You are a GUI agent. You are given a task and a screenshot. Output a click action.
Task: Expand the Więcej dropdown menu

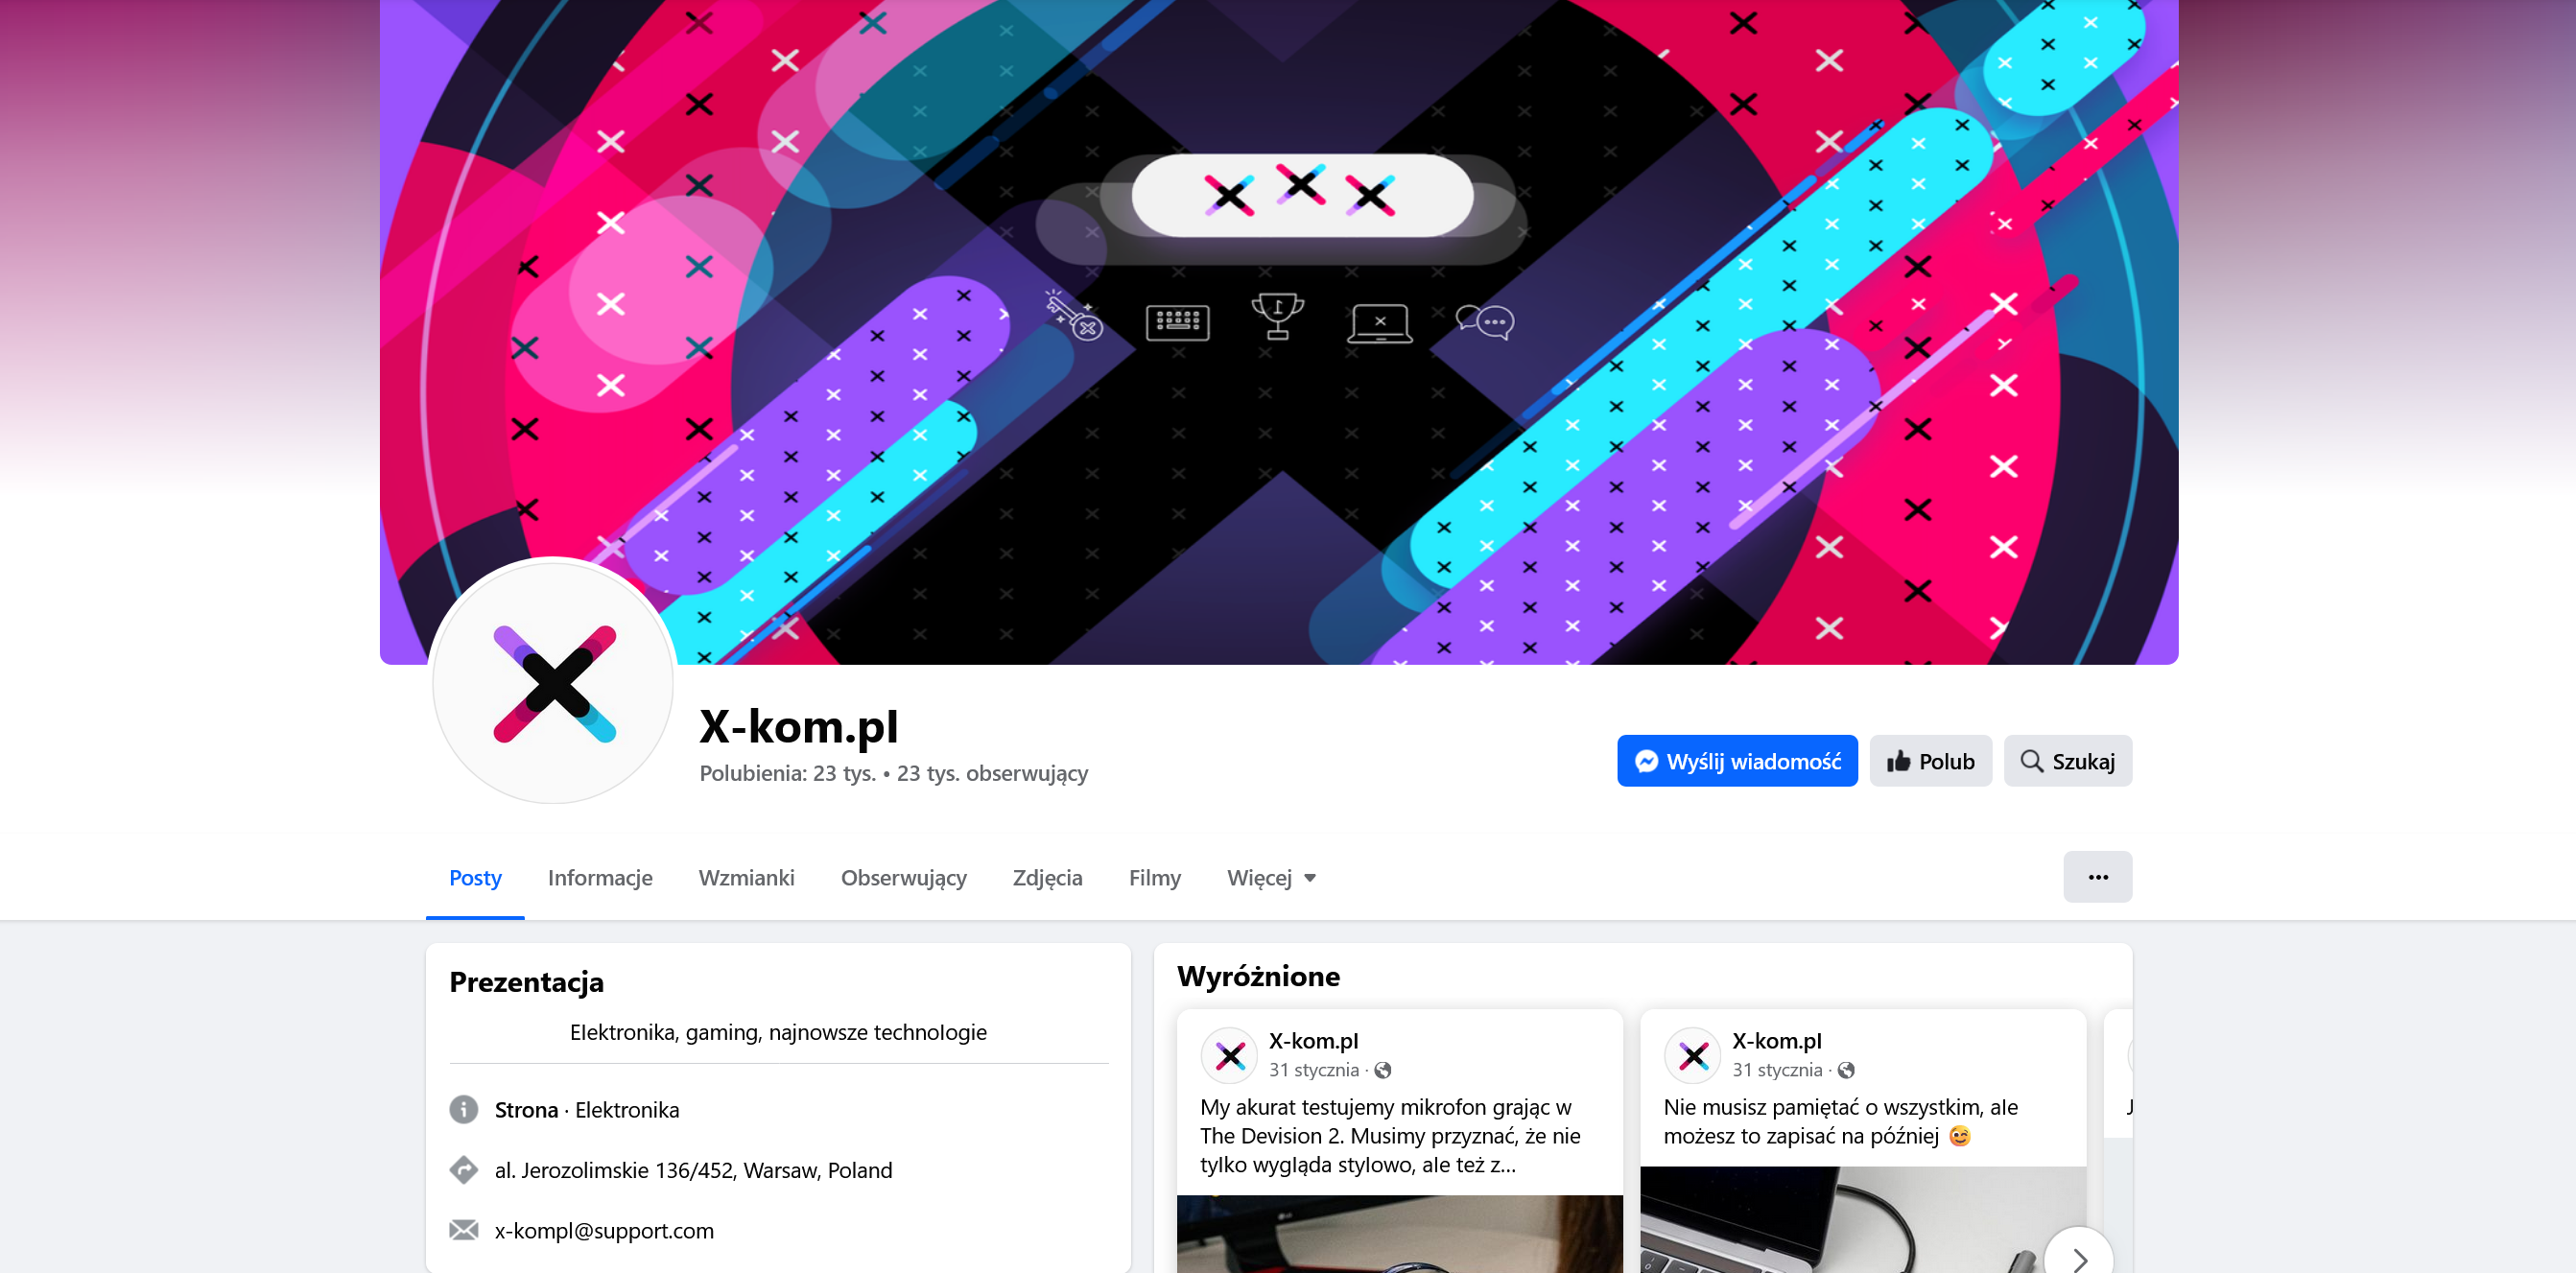coord(1271,878)
